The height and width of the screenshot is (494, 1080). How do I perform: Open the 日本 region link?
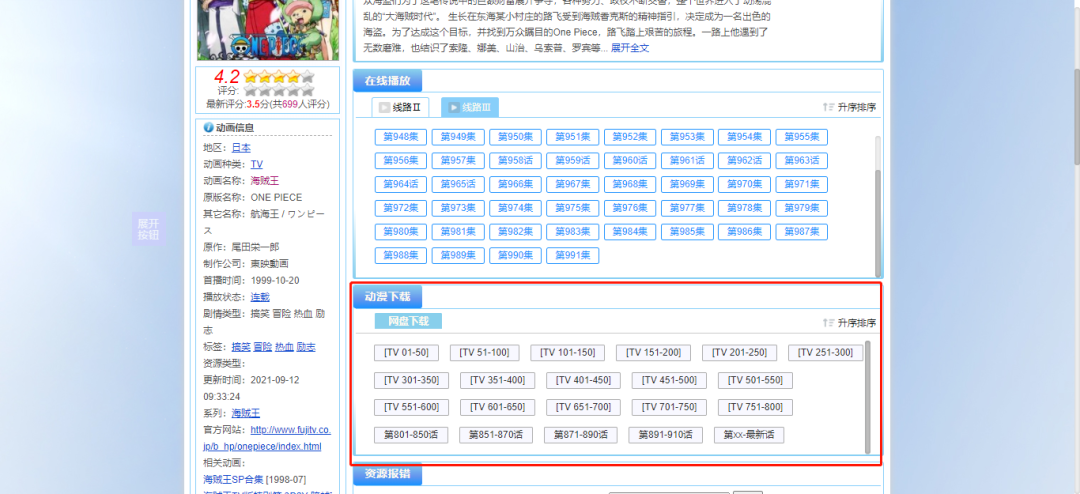click(241, 147)
